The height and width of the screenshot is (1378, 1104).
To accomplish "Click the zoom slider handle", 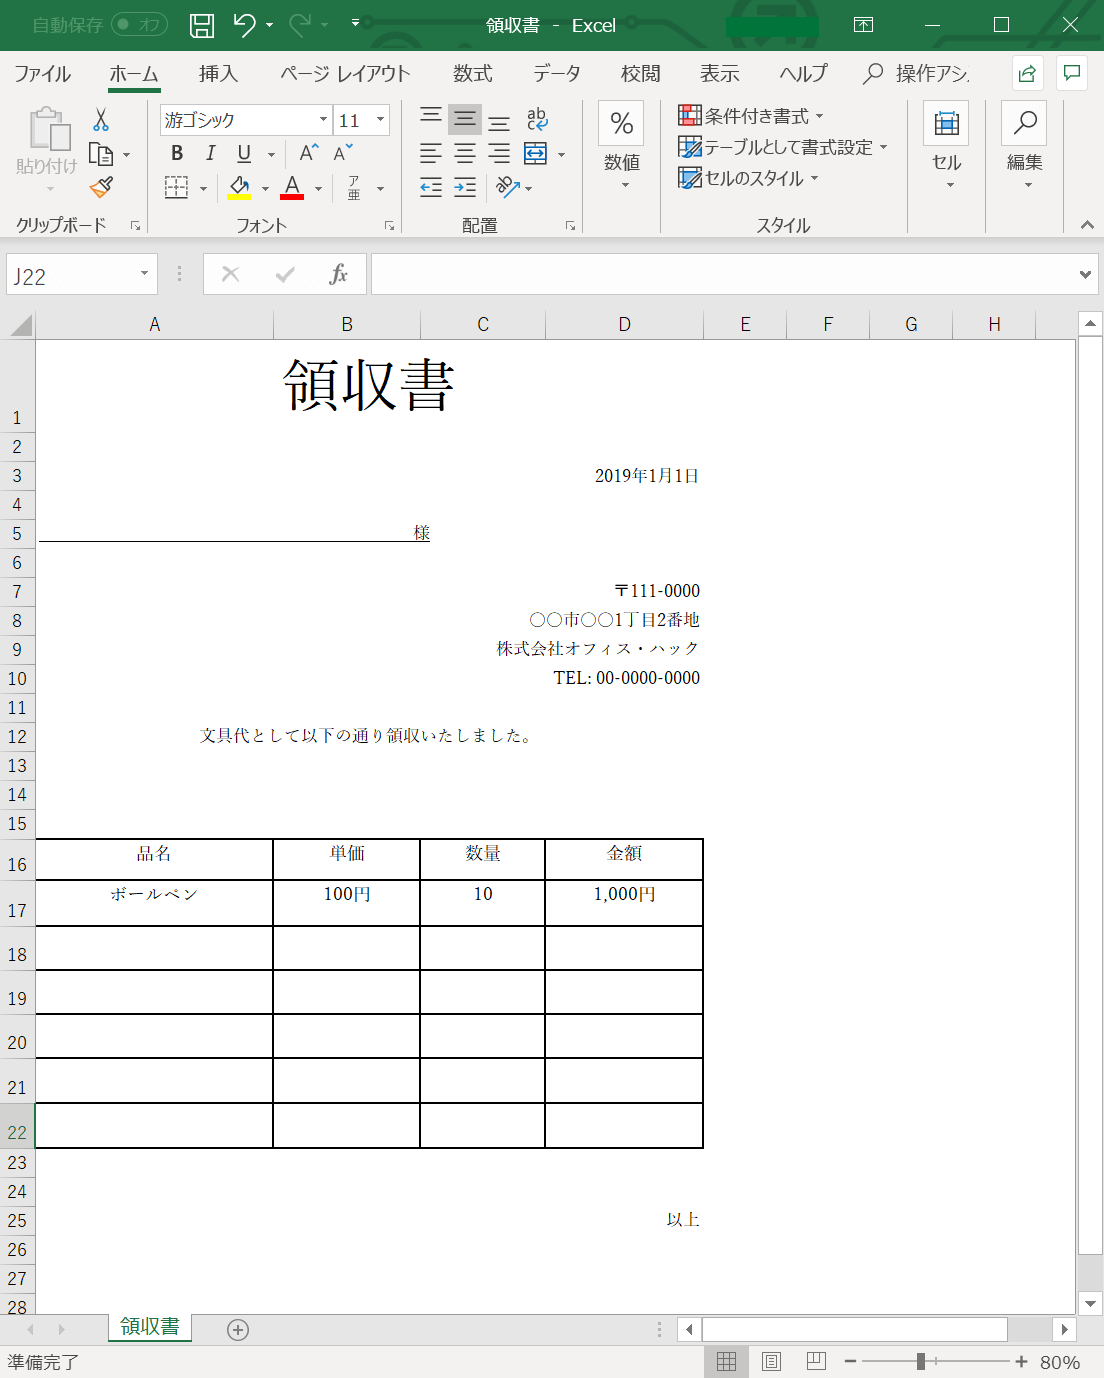I will click(921, 1361).
